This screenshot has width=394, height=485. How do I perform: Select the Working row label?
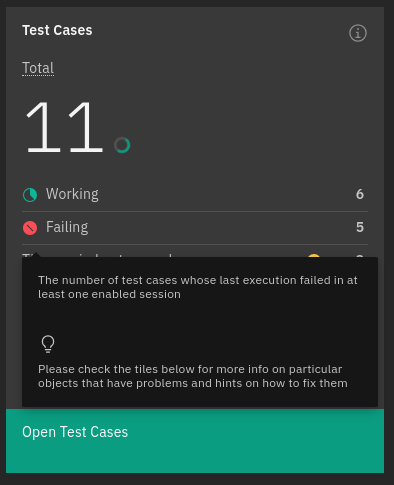point(72,194)
